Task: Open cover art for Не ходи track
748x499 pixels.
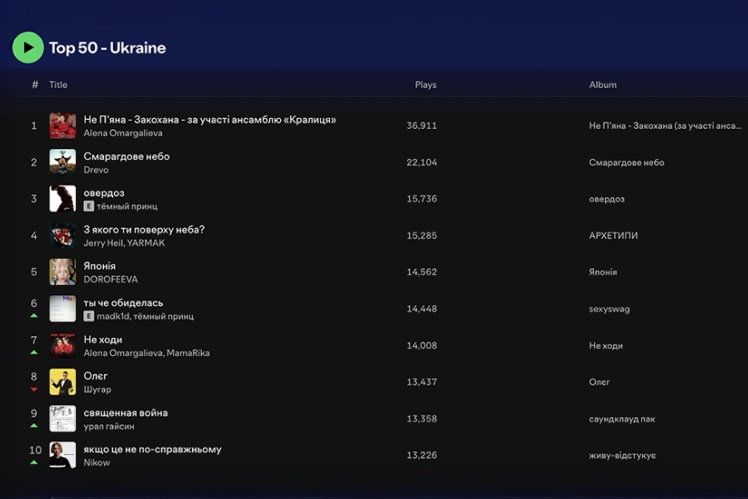Action: pos(62,345)
